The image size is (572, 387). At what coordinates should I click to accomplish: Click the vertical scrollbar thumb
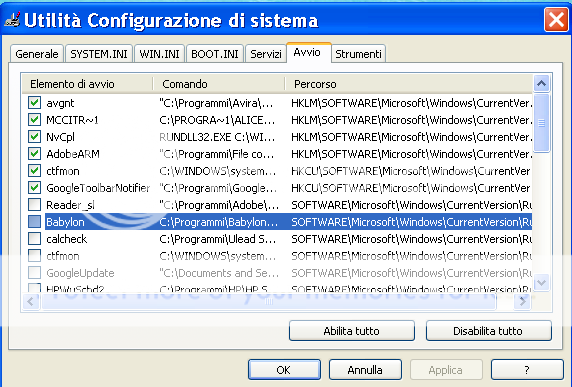(x=541, y=123)
